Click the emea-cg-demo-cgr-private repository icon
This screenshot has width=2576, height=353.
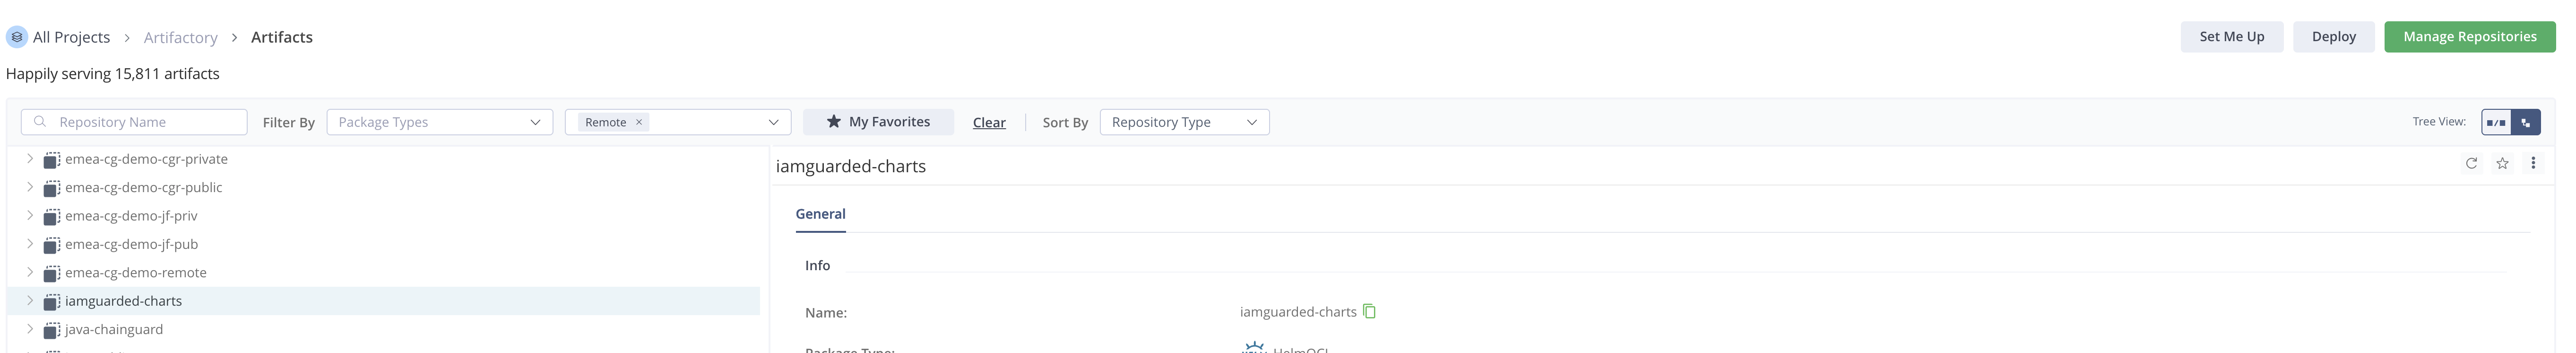(52, 160)
